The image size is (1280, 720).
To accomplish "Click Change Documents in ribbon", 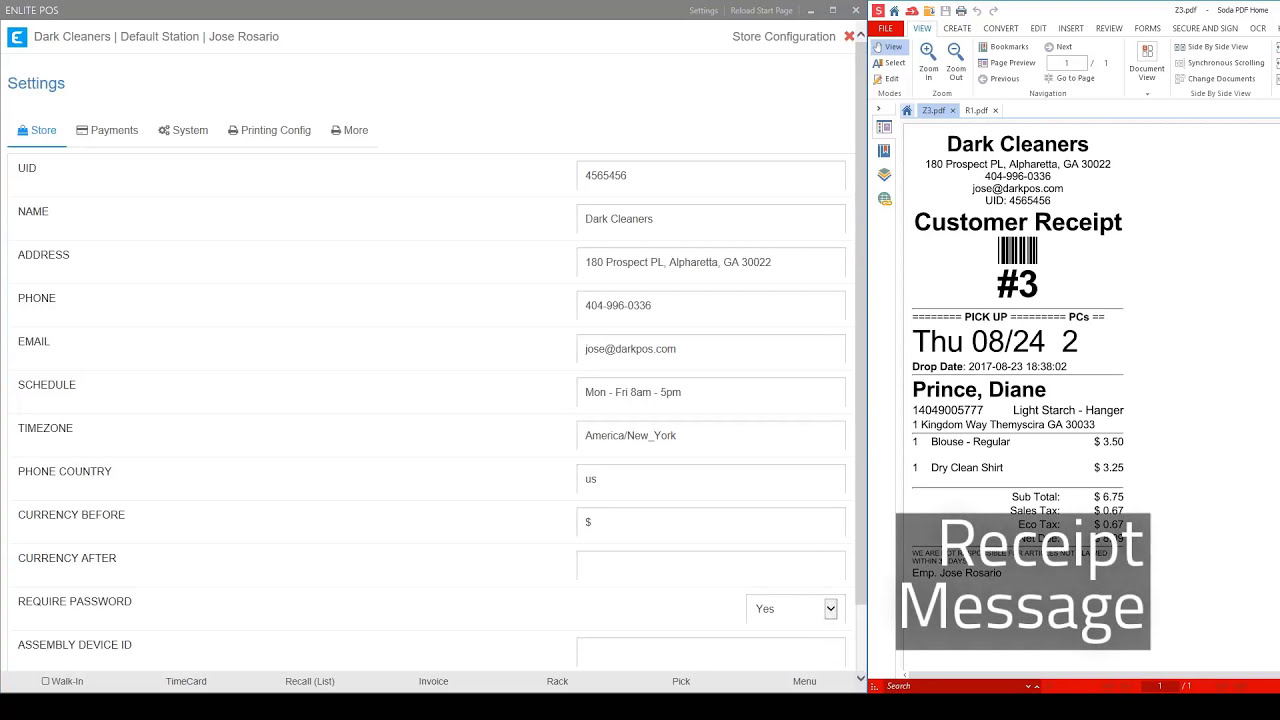I will (x=1215, y=79).
